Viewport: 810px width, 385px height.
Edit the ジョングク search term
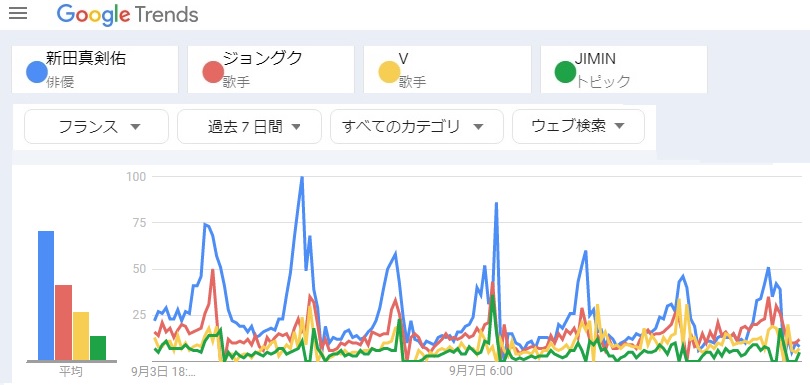(x=271, y=70)
